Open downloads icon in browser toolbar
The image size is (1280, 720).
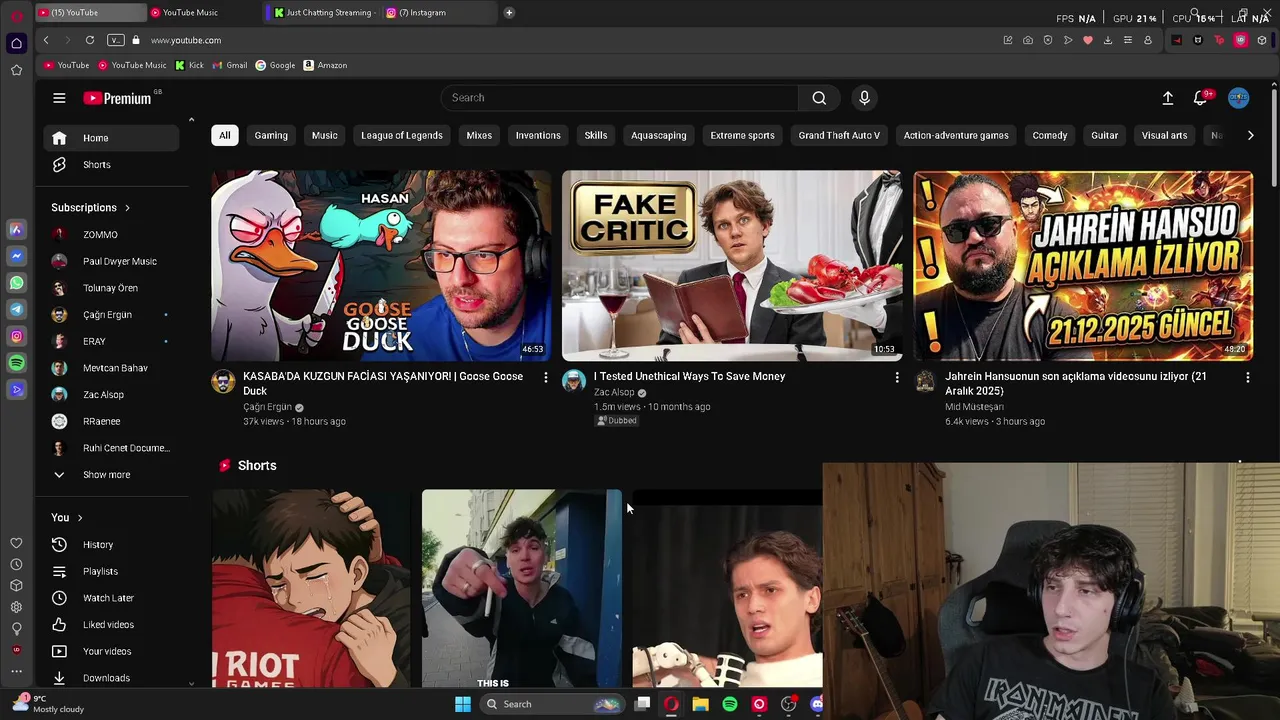[x=1108, y=40]
